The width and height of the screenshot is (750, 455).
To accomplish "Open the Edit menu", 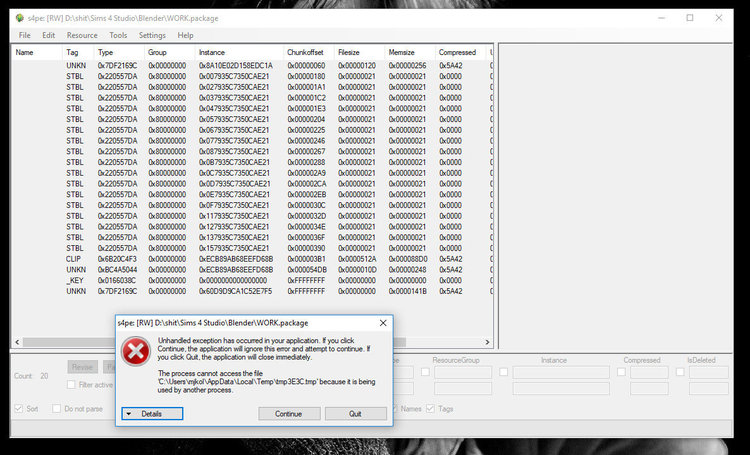I will click(x=48, y=35).
